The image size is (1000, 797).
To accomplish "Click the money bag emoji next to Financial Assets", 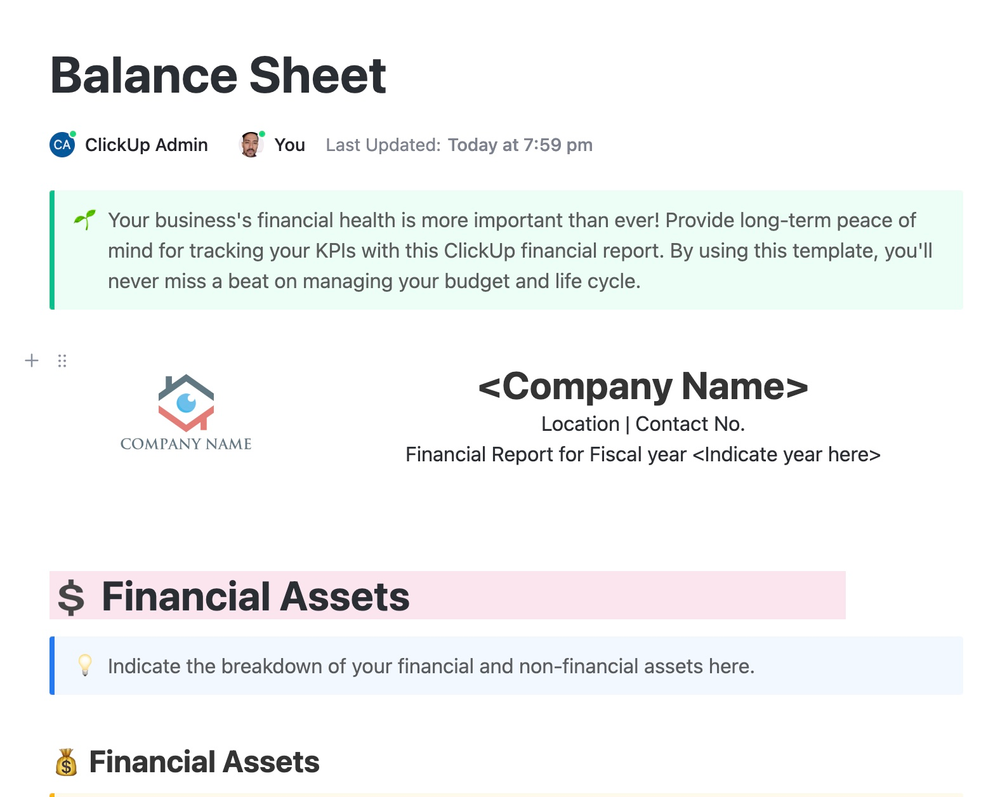I will click(x=66, y=762).
